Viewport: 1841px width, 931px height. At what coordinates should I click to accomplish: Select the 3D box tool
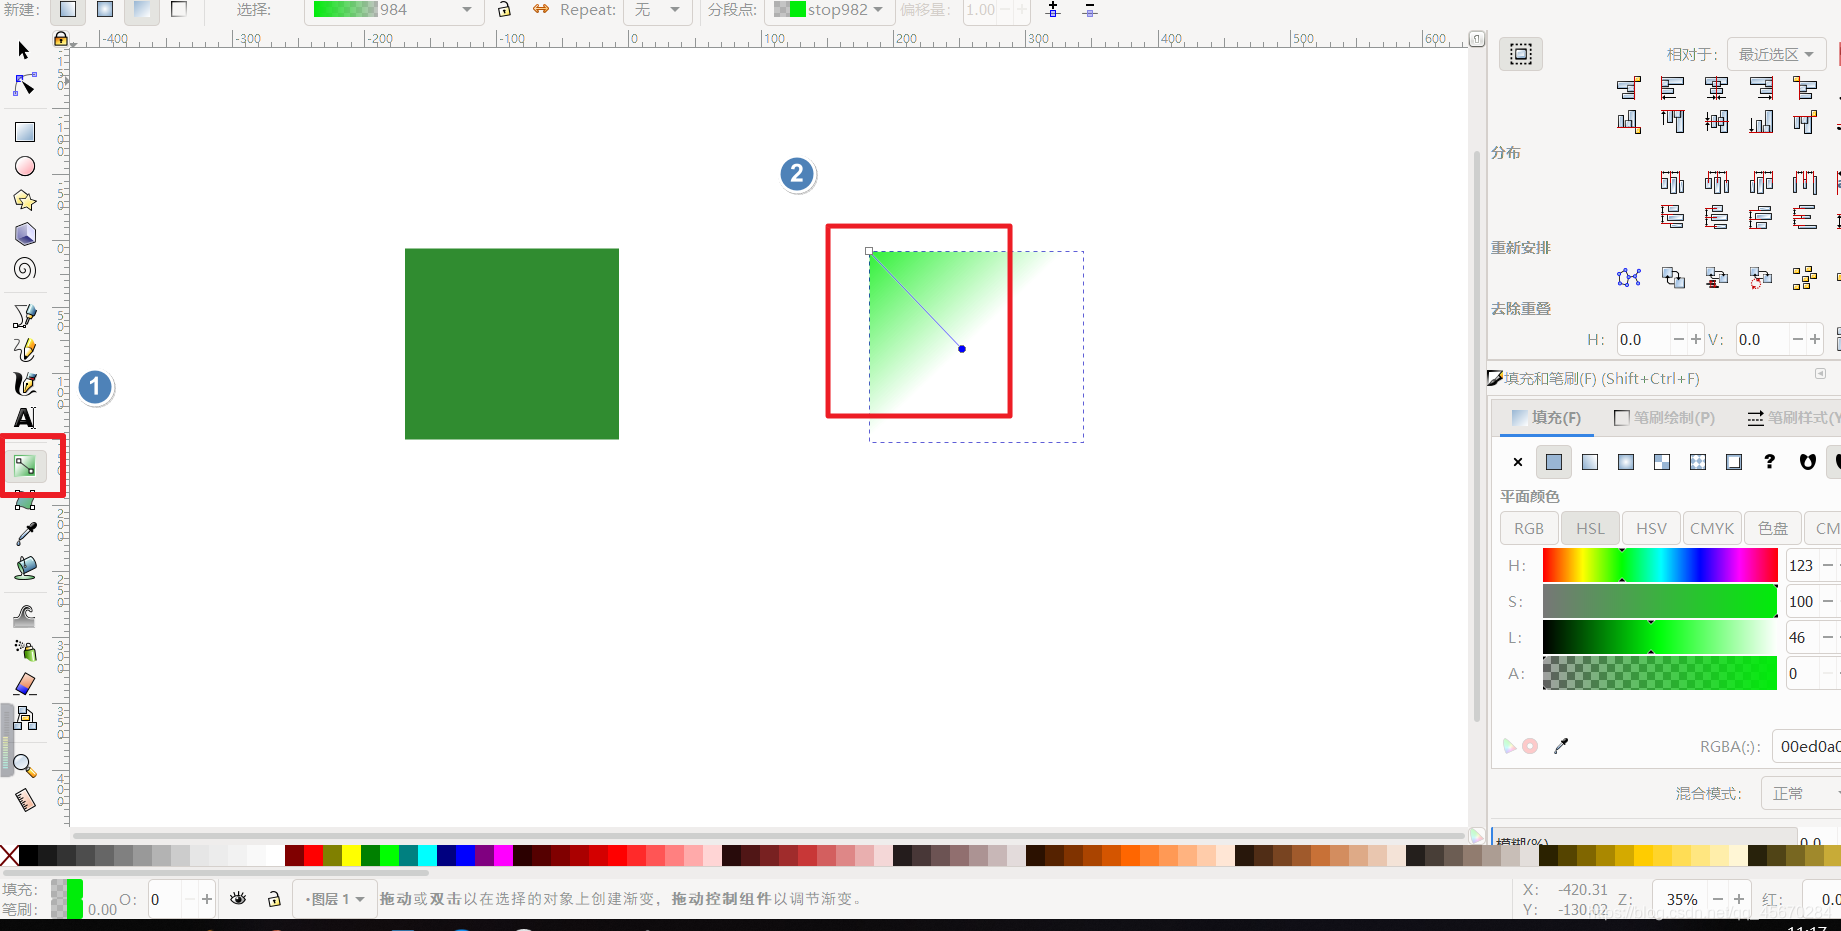24,234
